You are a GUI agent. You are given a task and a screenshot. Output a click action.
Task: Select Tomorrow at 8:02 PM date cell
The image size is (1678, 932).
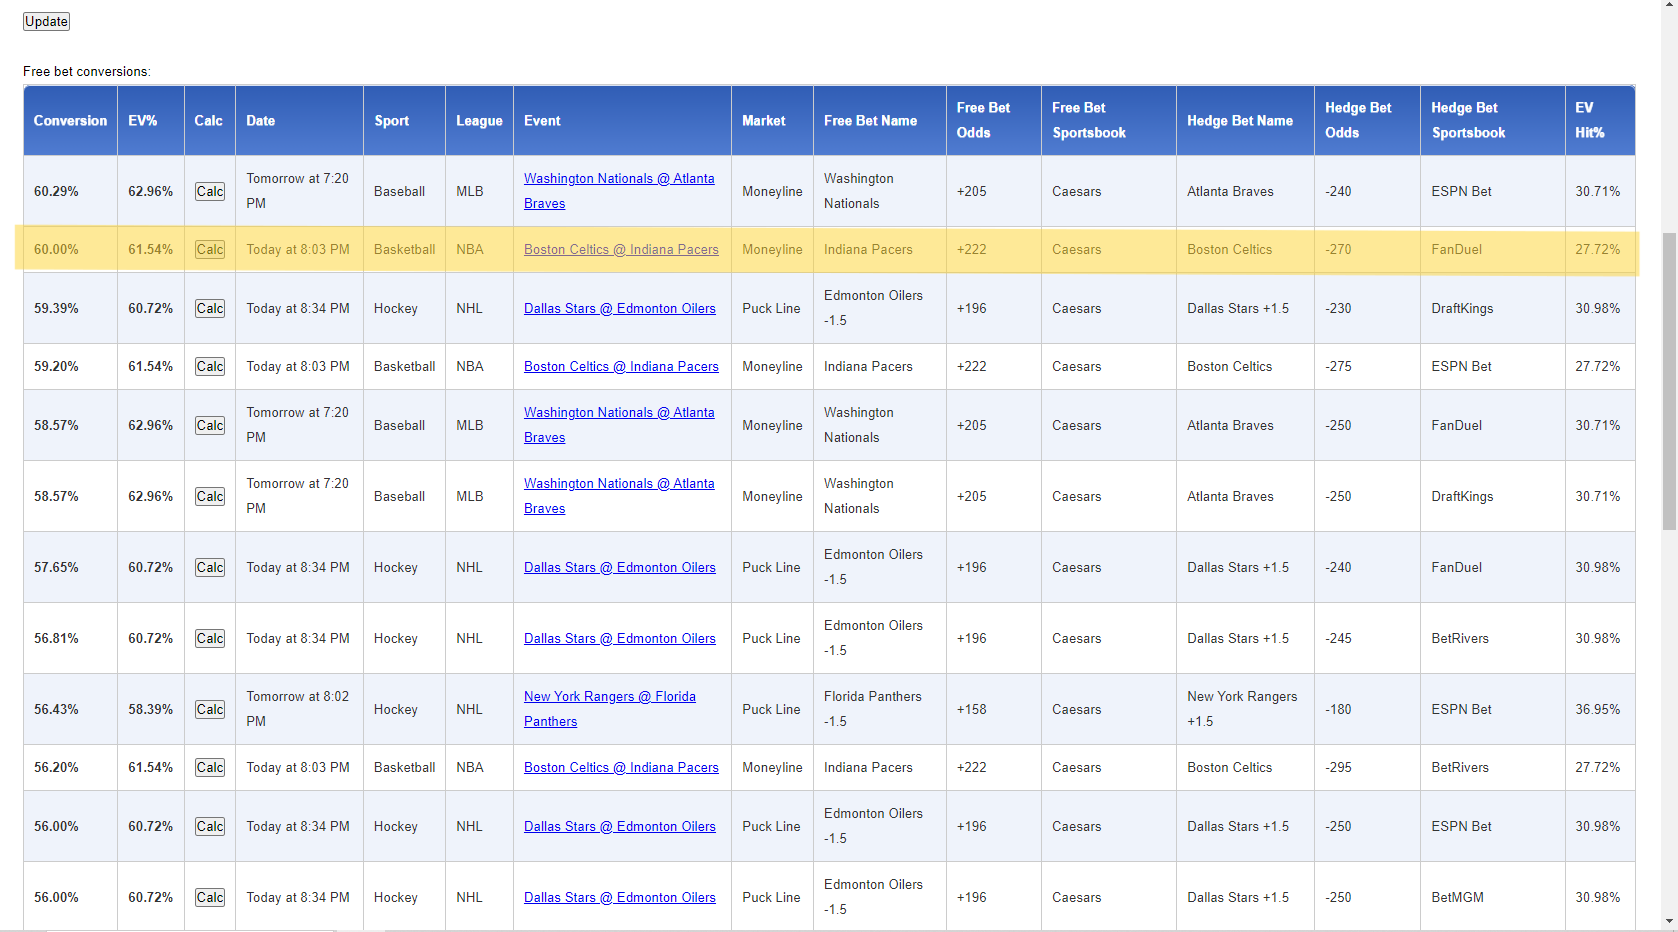tap(297, 709)
